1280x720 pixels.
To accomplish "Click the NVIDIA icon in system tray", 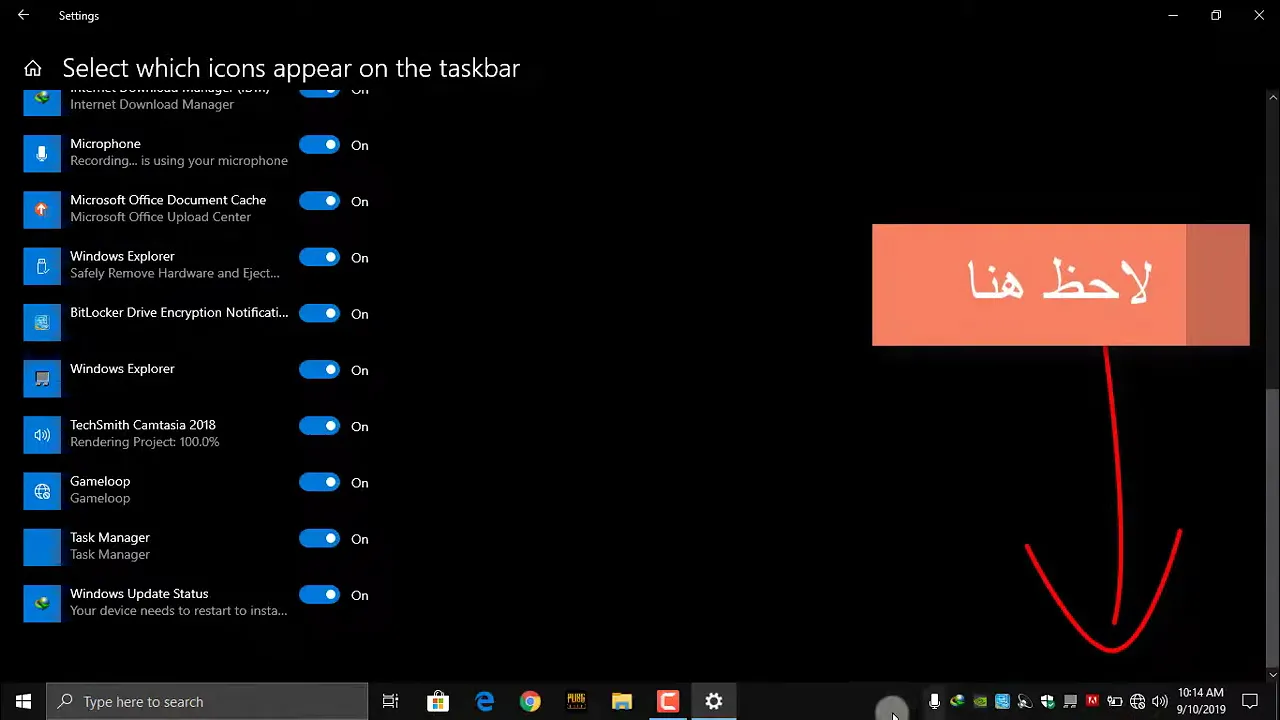I will click(980, 702).
